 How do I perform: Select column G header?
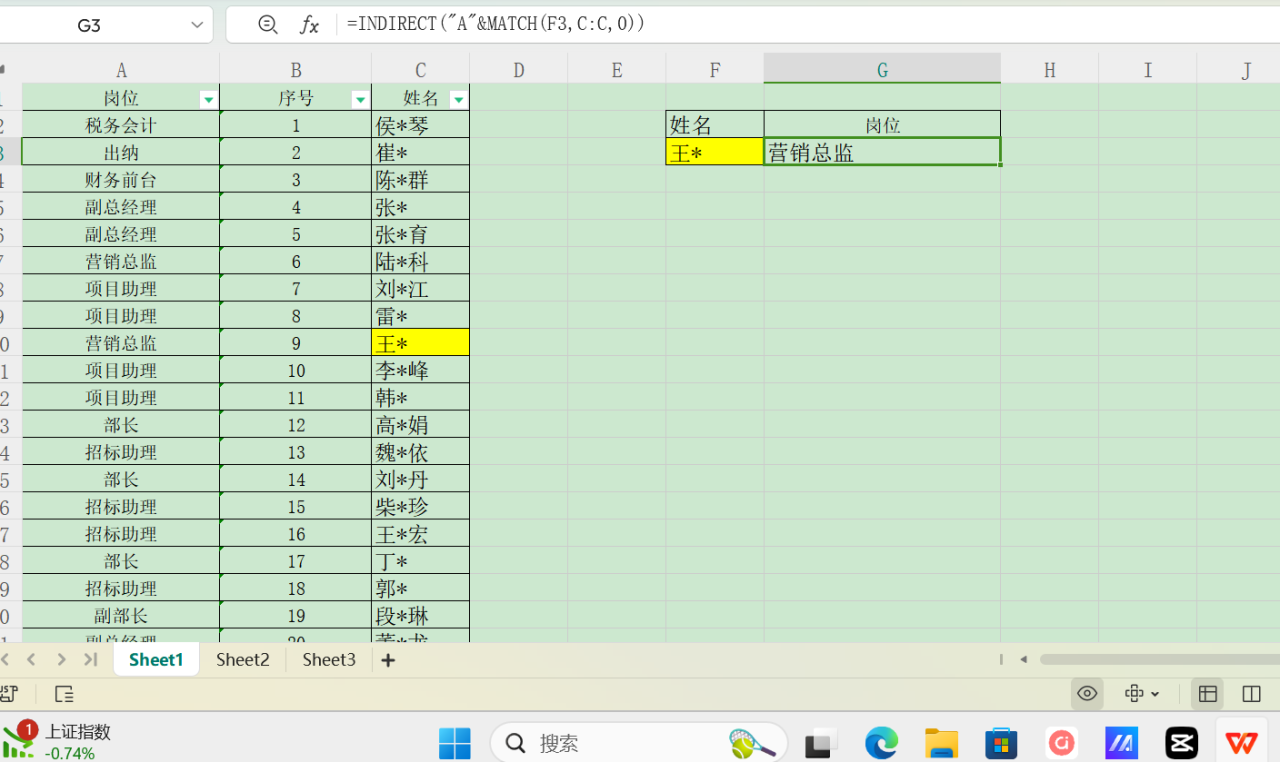[x=882, y=69]
